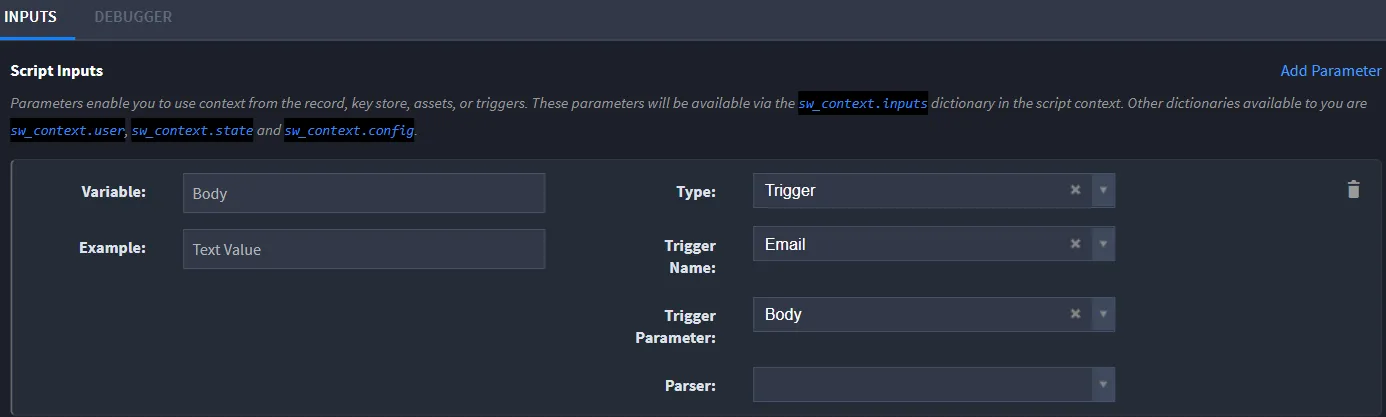Expand the Parser dropdown
Screen dimensions: 1386x417
pyautogui.click(x=1103, y=384)
